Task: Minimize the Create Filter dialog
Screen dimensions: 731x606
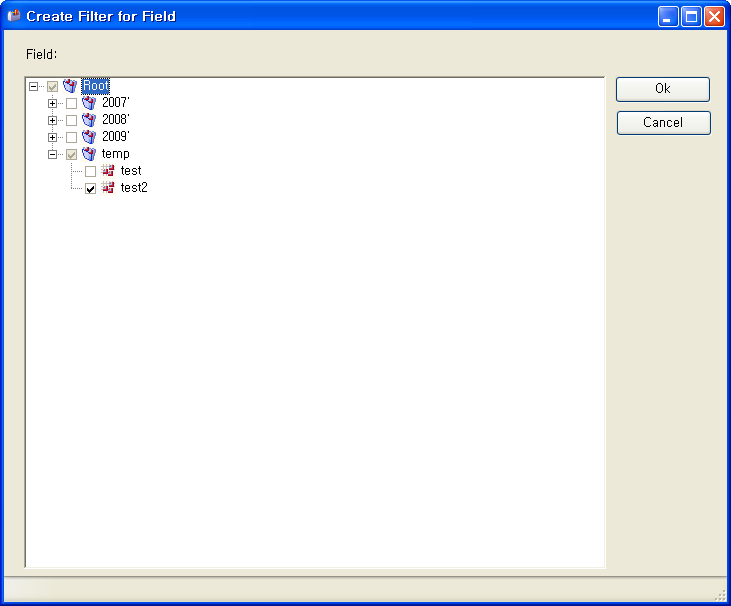Action: click(668, 17)
